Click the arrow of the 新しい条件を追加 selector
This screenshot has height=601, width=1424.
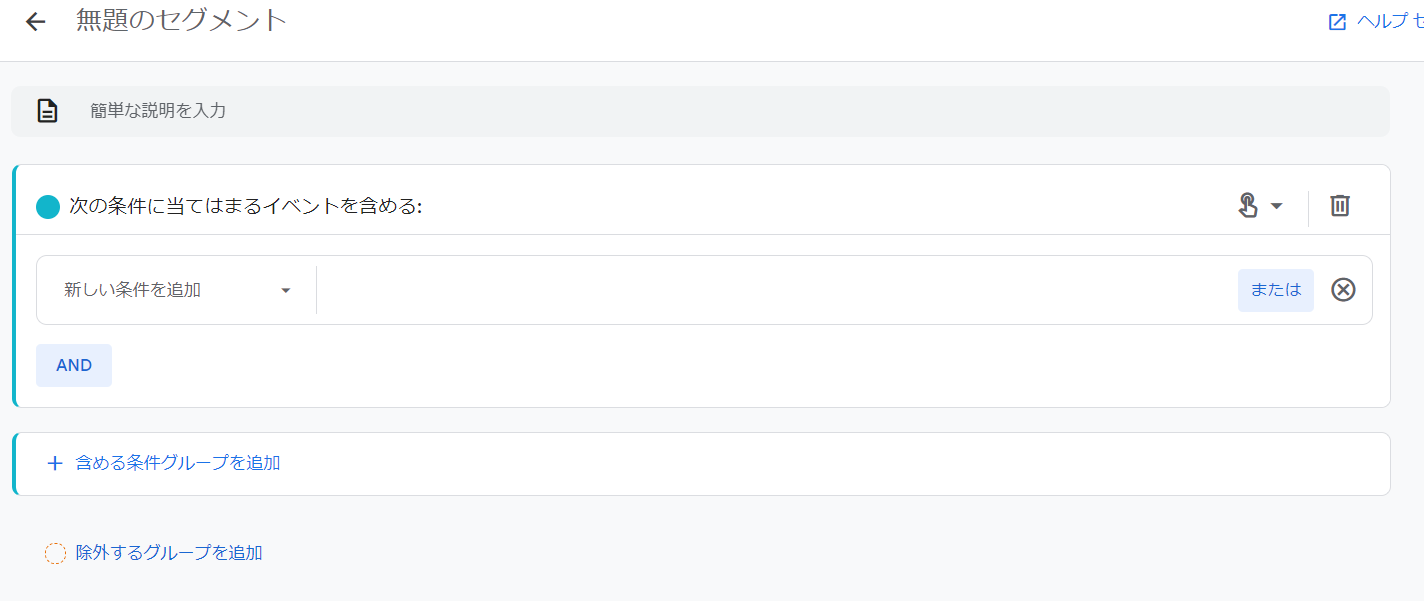(x=286, y=291)
